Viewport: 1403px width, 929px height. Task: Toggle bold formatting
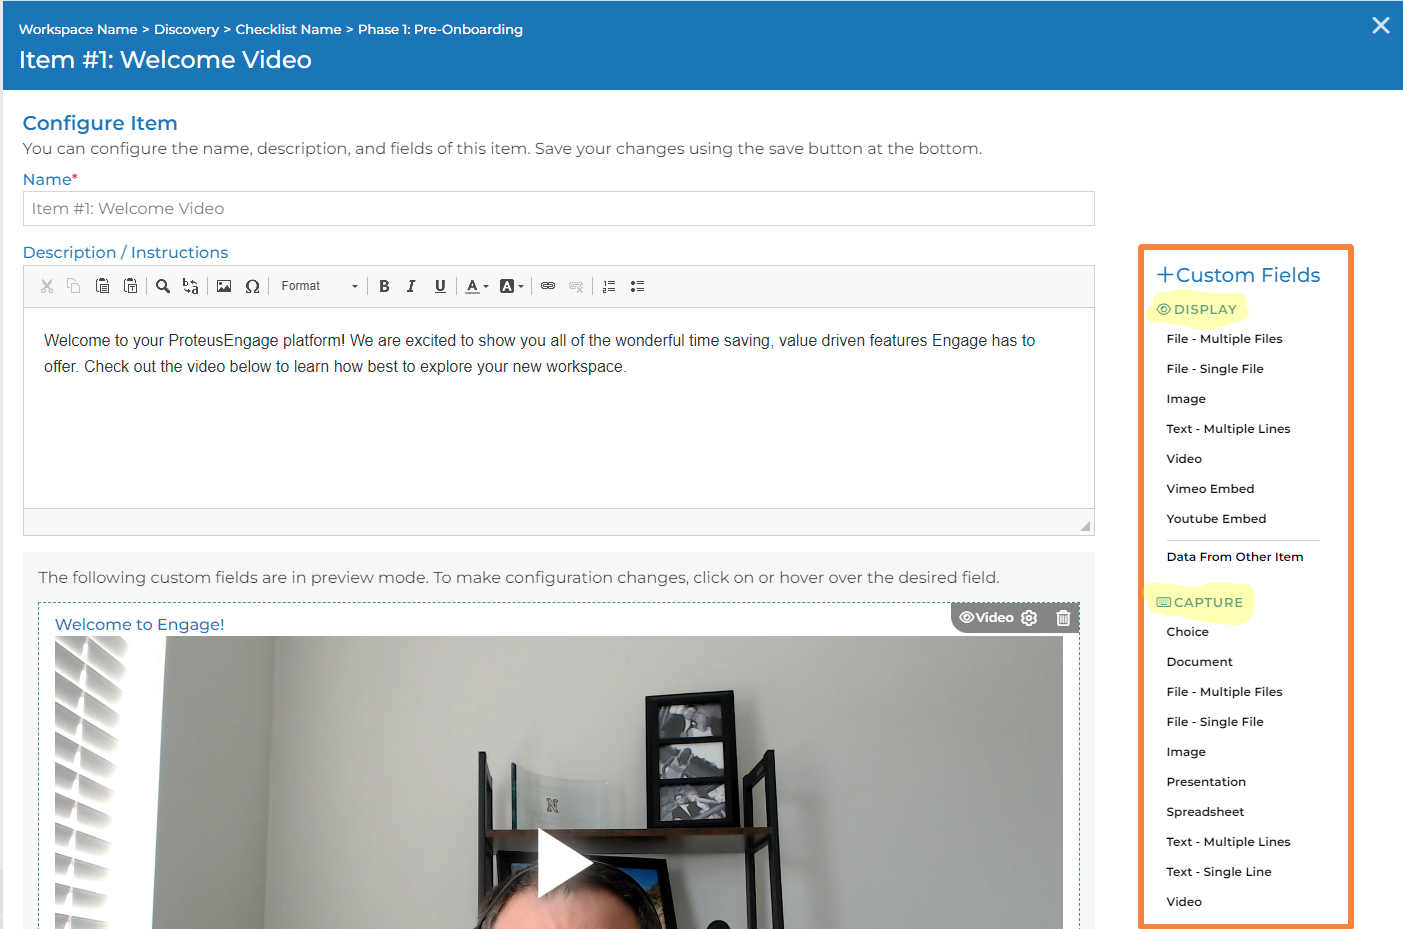tap(384, 286)
